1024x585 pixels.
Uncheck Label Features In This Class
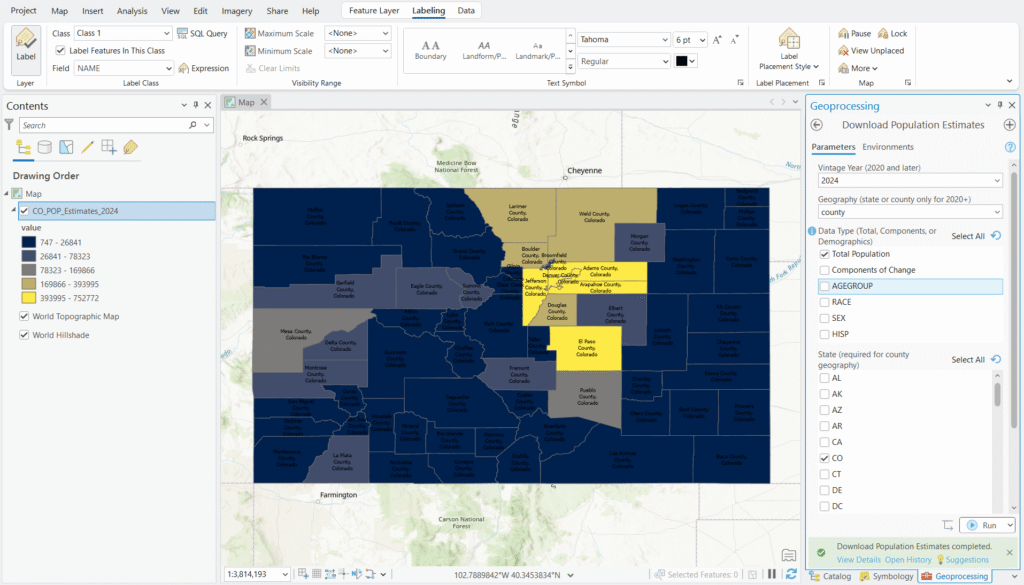tap(61, 50)
